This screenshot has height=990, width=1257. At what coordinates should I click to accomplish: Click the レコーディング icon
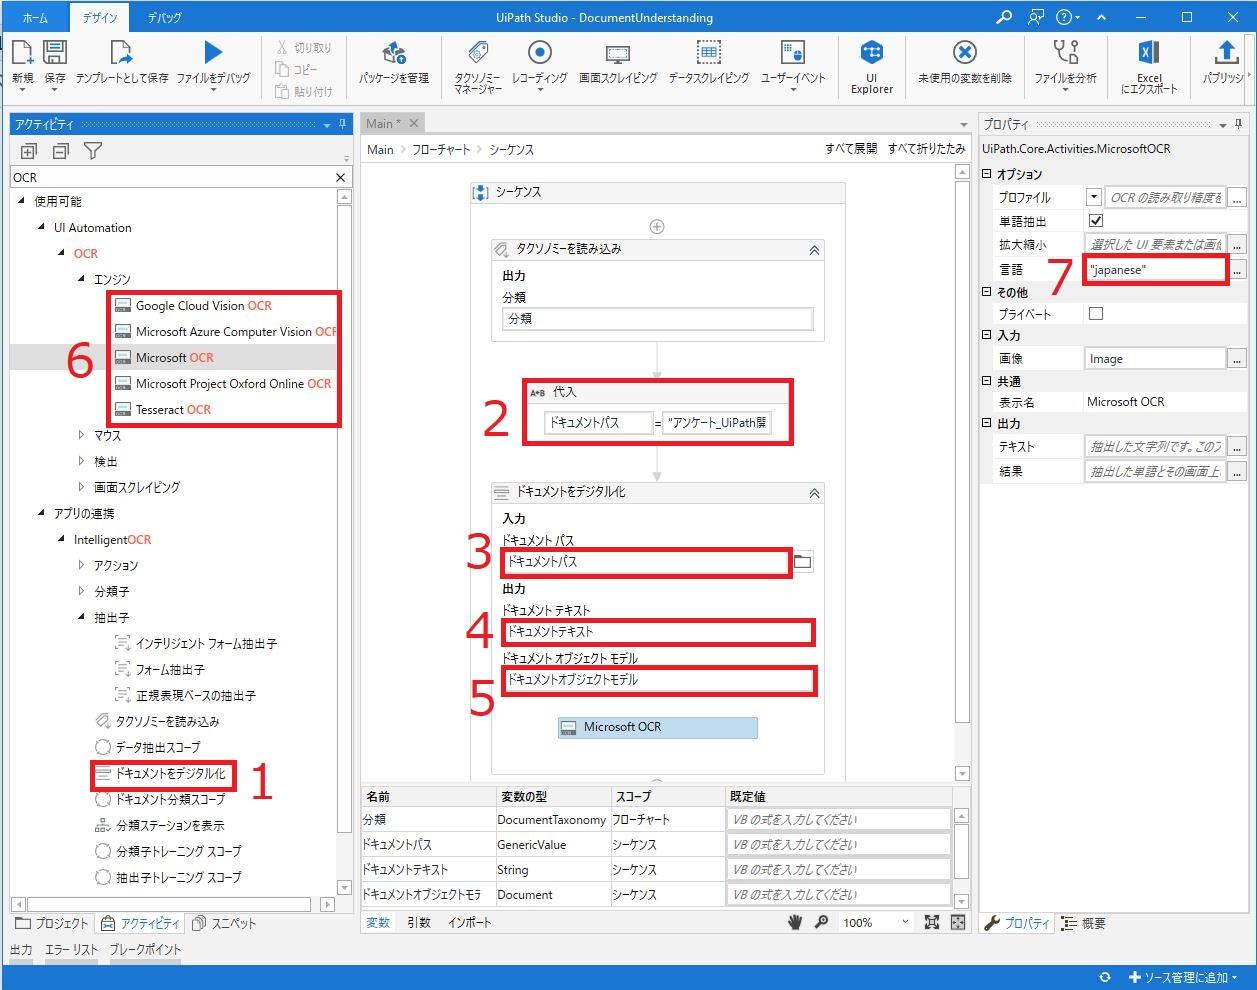tap(539, 53)
